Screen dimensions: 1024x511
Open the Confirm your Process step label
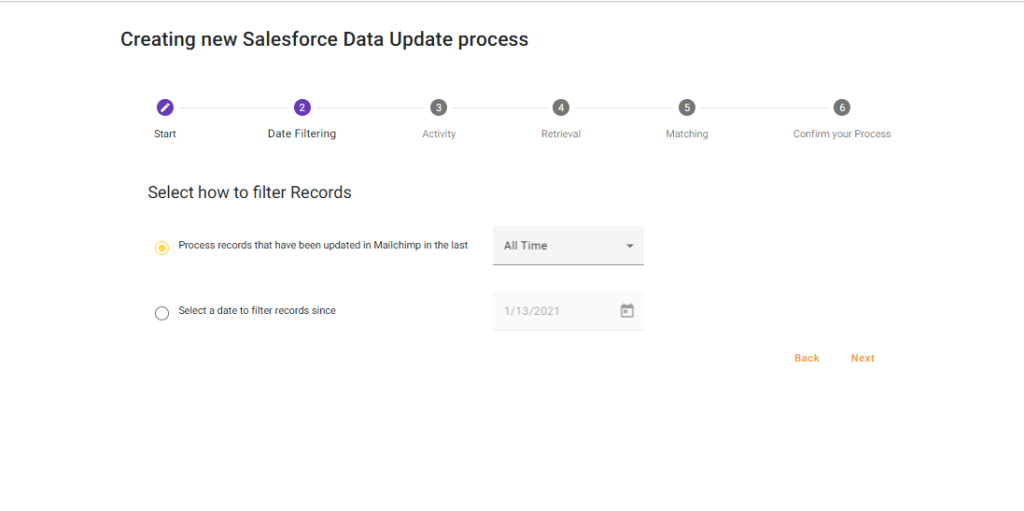pyautogui.click(x=842, y=134)
